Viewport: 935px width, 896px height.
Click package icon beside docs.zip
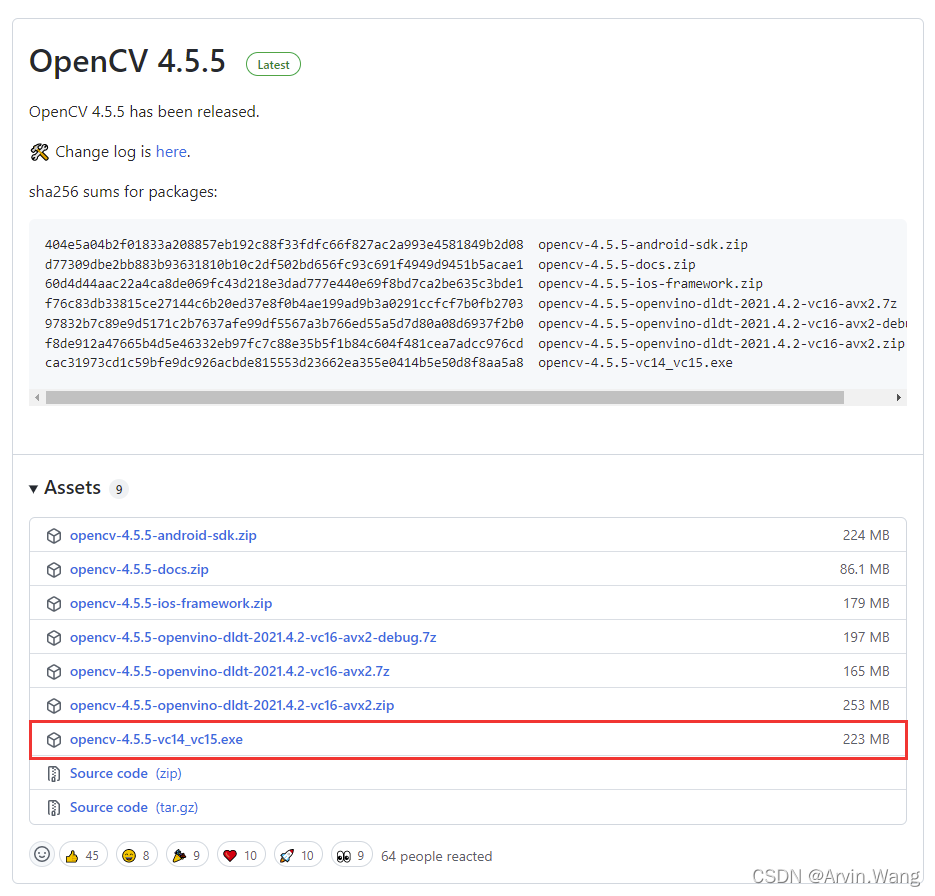54,570
